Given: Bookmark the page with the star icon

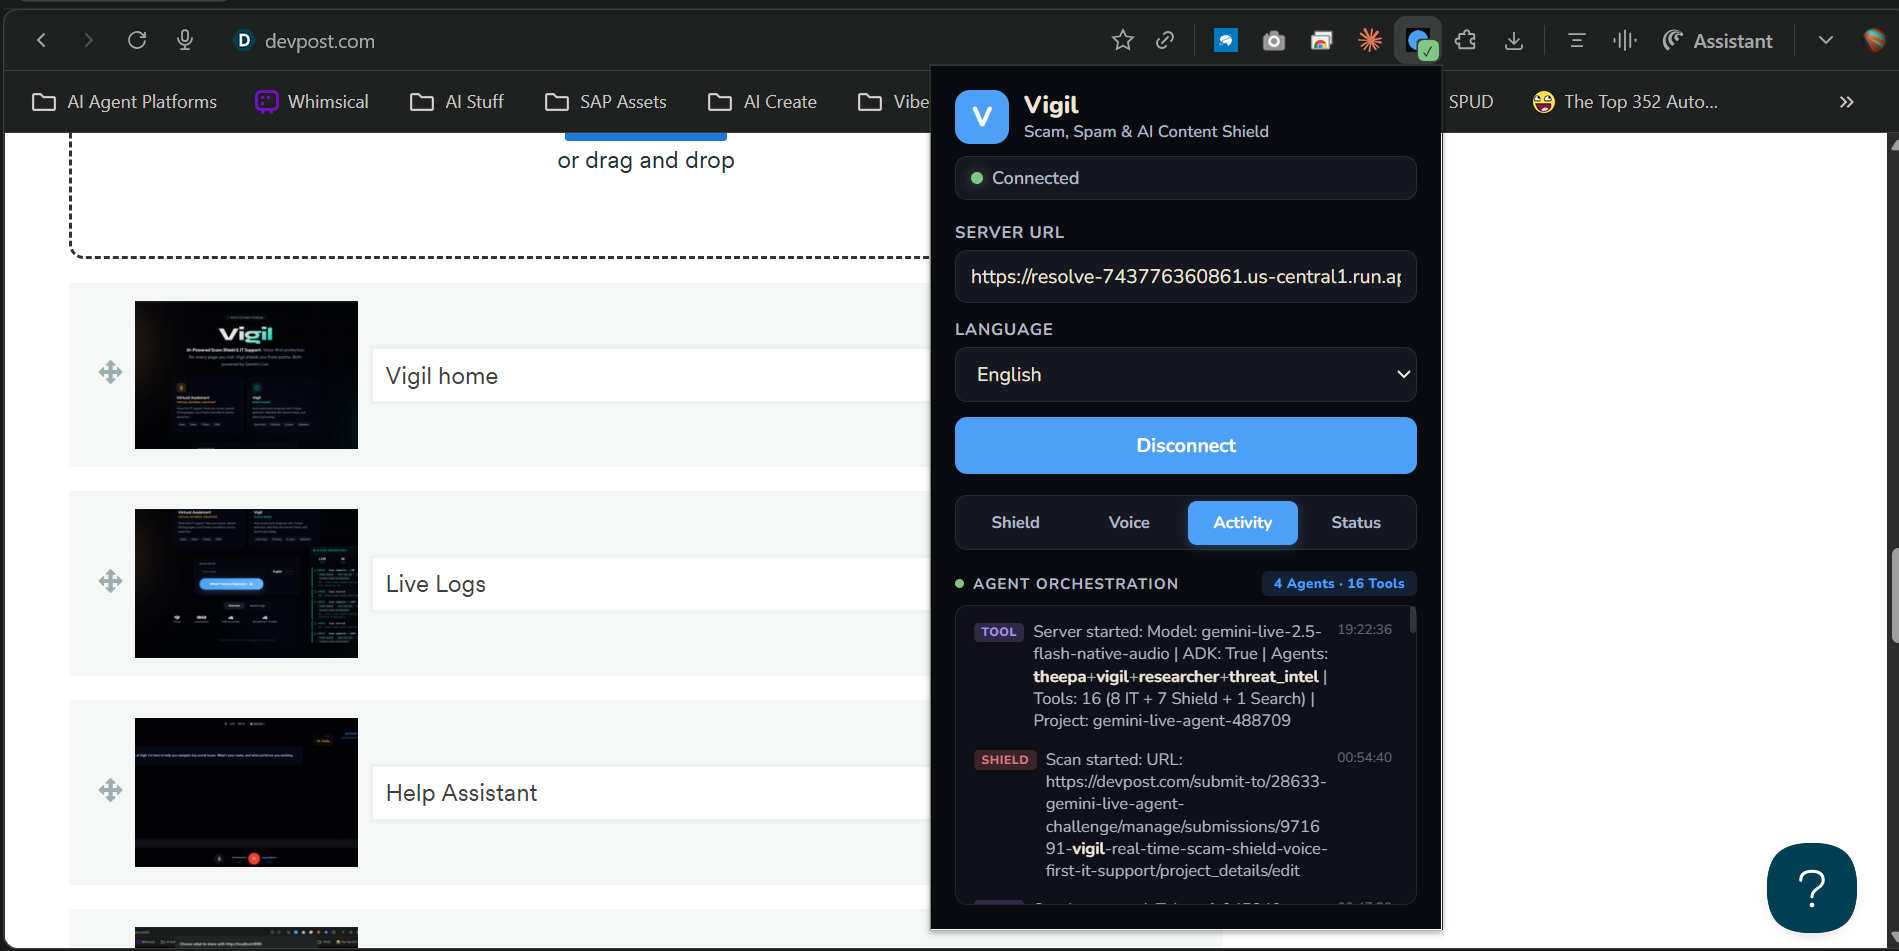Looking at the screenshot, I should pos(1123,40).
